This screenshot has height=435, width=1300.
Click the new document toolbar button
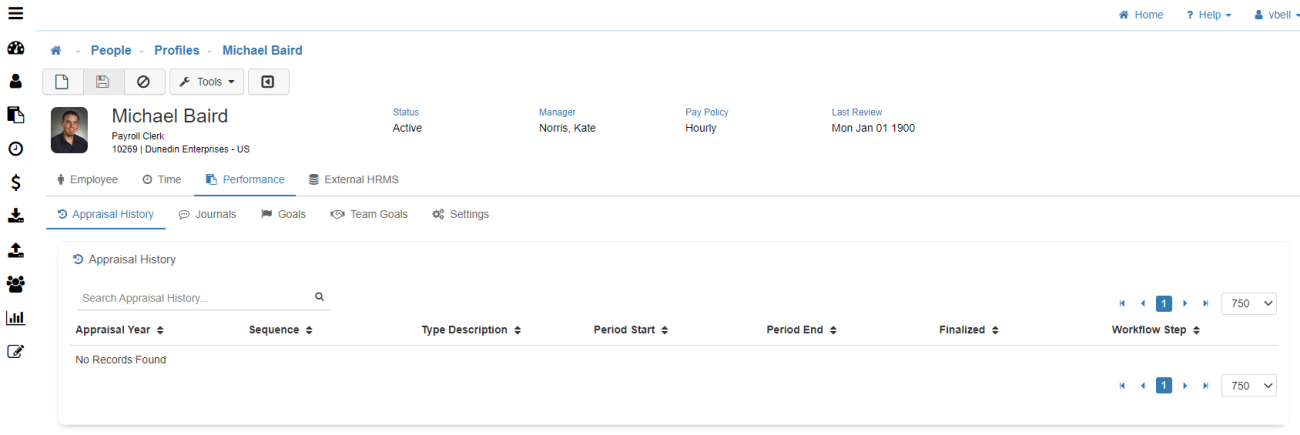(x=62, y=82)
